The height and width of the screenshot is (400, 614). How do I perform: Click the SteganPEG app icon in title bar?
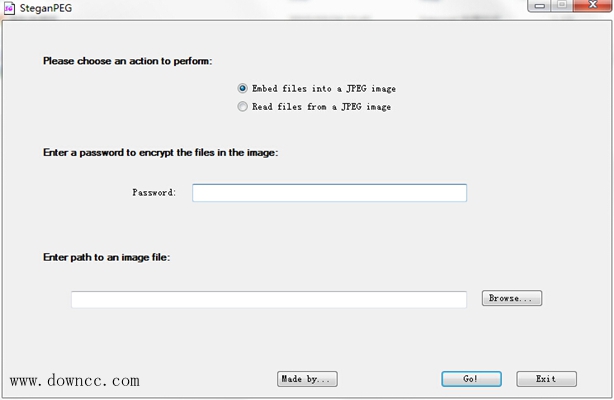tap(9, 8)
